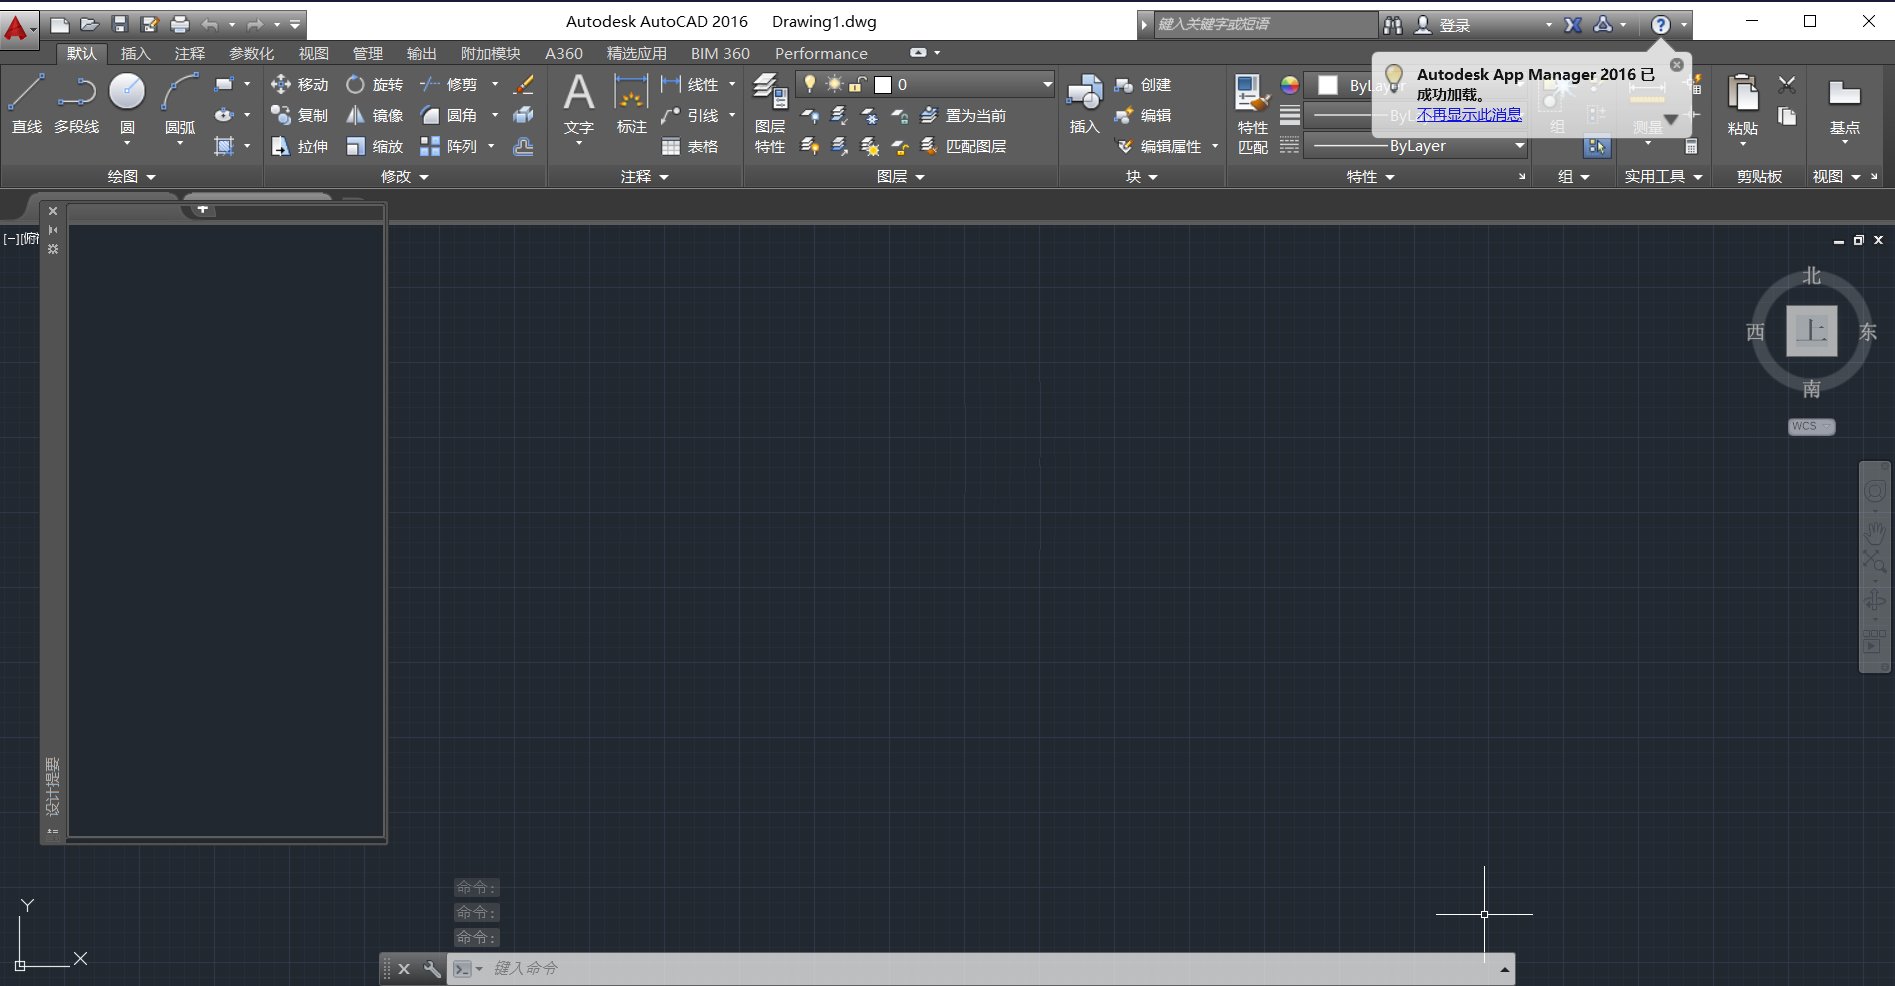This screenshot has height=986, width=1895.
Task: Select the 标注 dimension tool
Action: (x=631, y=104)
